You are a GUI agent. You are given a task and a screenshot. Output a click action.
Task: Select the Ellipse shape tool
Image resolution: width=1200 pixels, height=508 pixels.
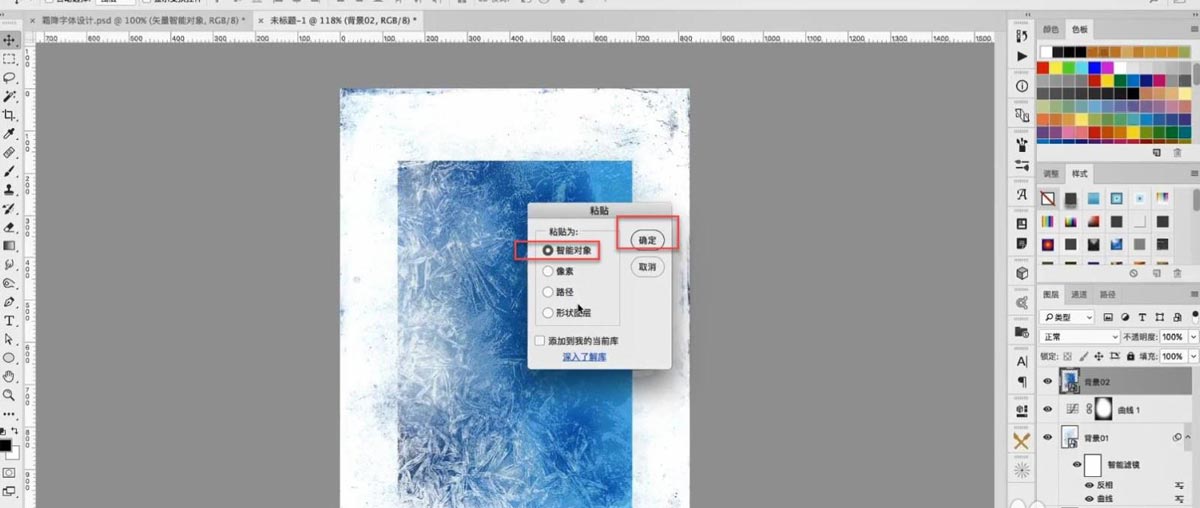tap(9, 358)
